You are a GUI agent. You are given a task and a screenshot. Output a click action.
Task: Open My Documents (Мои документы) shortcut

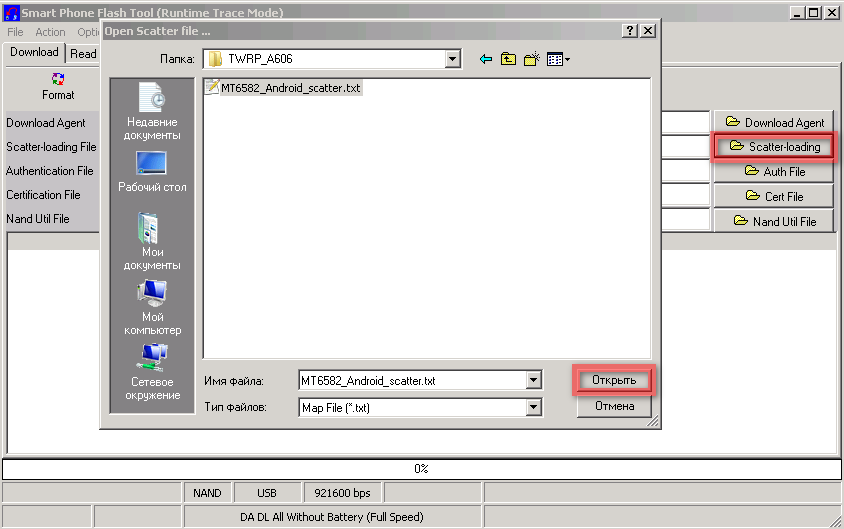152,241
